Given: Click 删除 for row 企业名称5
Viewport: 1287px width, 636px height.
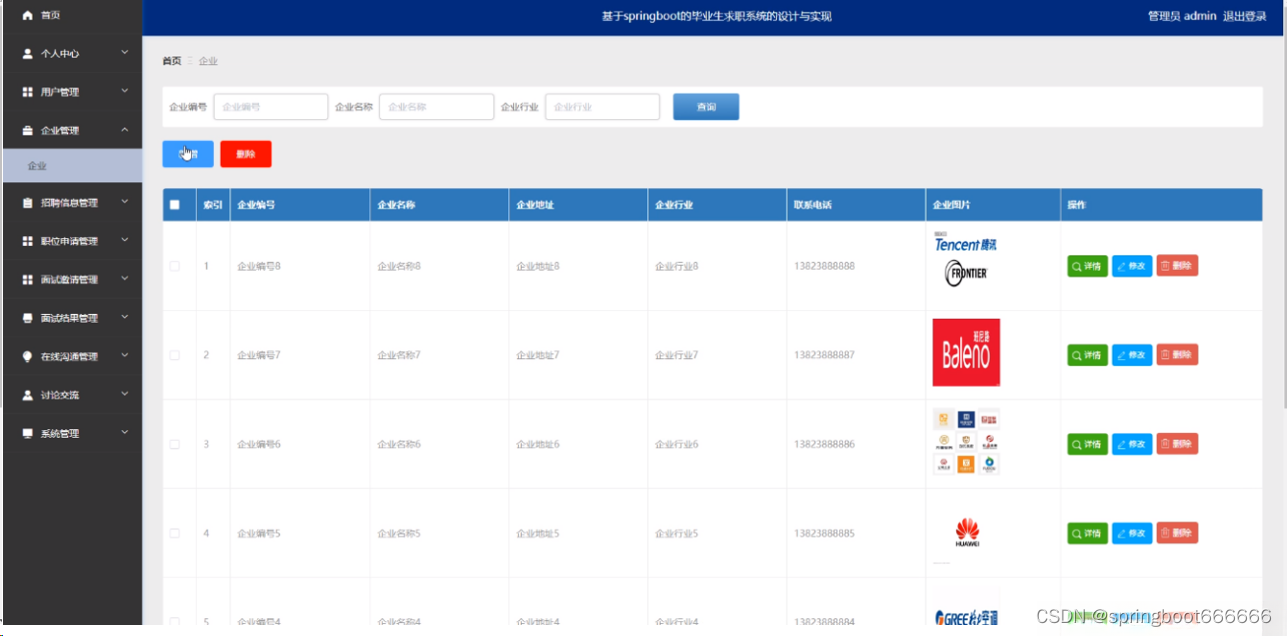Looking at the screenshot, I should pyautogui.click(x=1177, y=533).
